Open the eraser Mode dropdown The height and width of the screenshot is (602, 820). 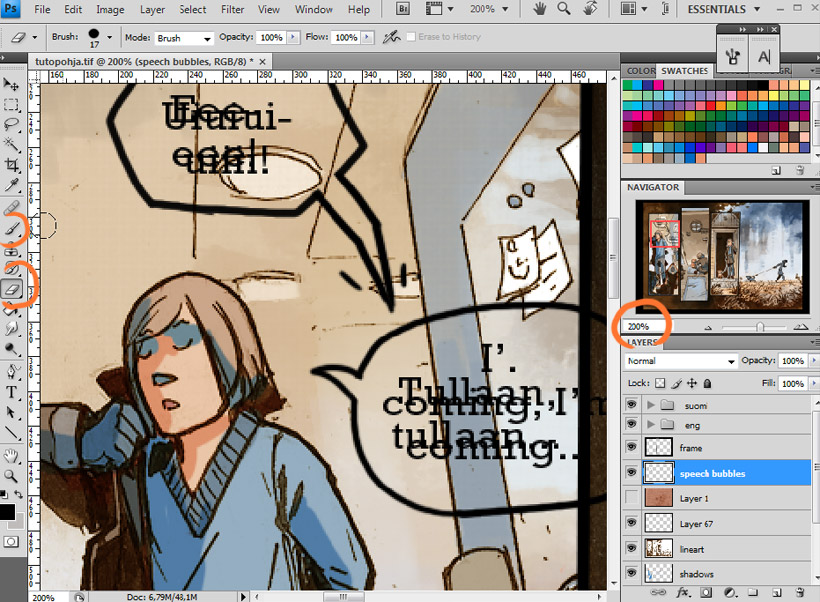pos(184,38)
